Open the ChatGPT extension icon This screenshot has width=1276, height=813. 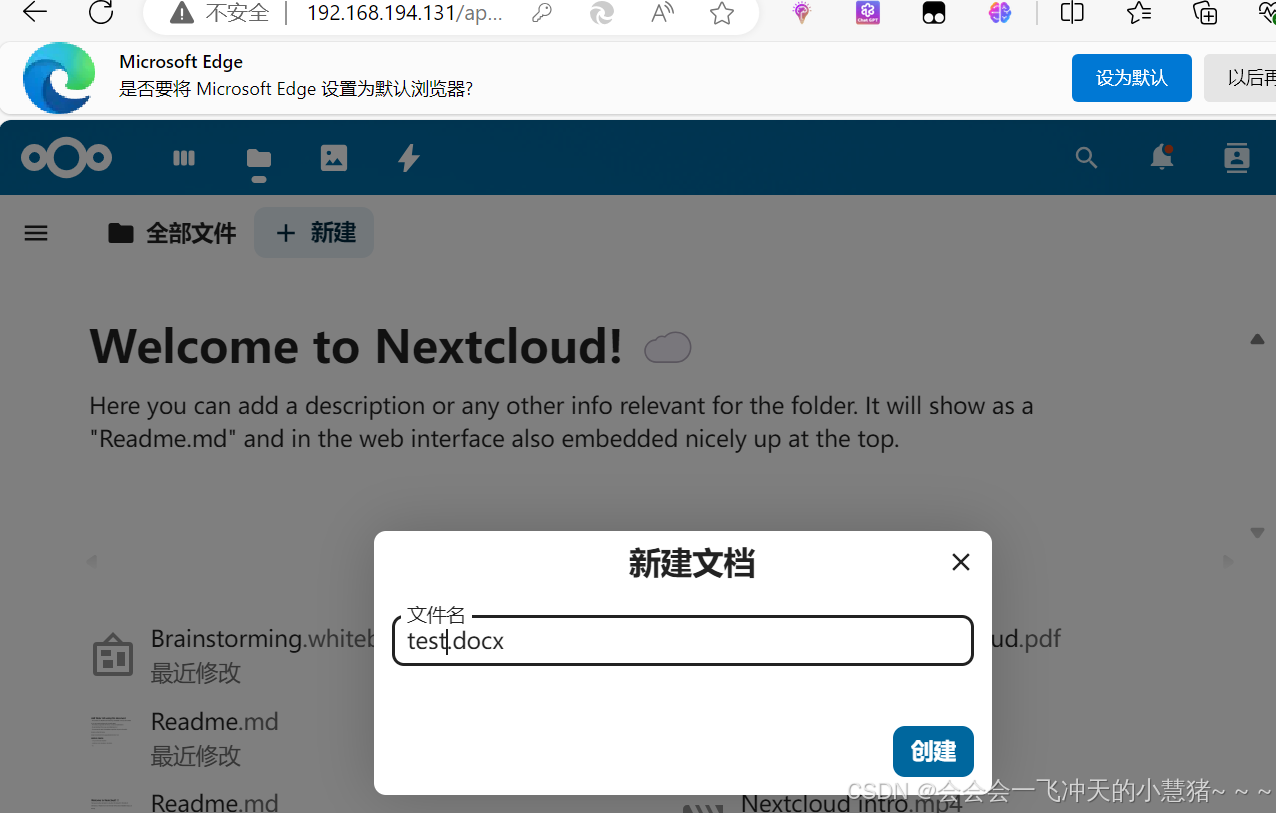point(867,13)
